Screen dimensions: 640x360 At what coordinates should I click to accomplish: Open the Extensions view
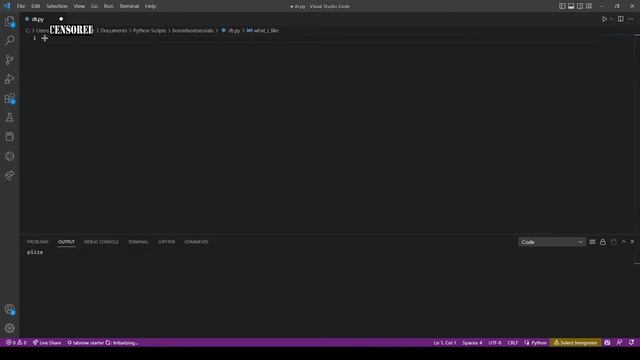click(9, 98)
